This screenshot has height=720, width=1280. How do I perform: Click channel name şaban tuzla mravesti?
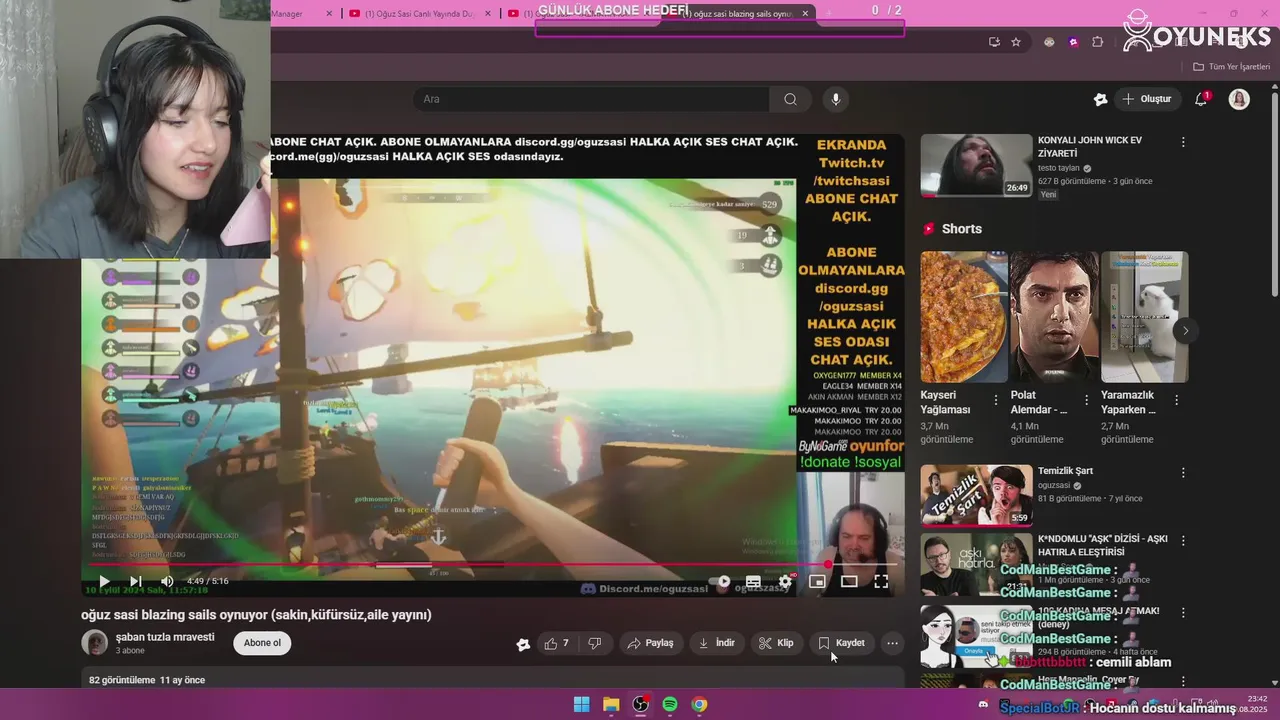[165, 637]
